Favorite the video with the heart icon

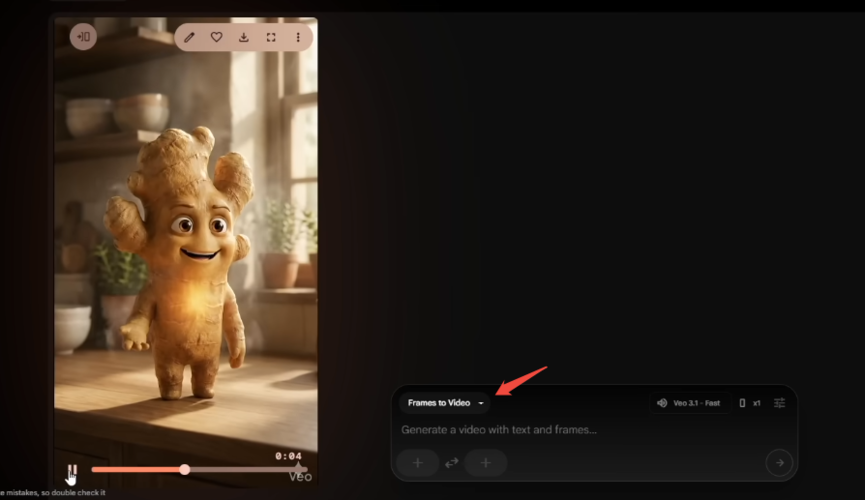[216, 37]
